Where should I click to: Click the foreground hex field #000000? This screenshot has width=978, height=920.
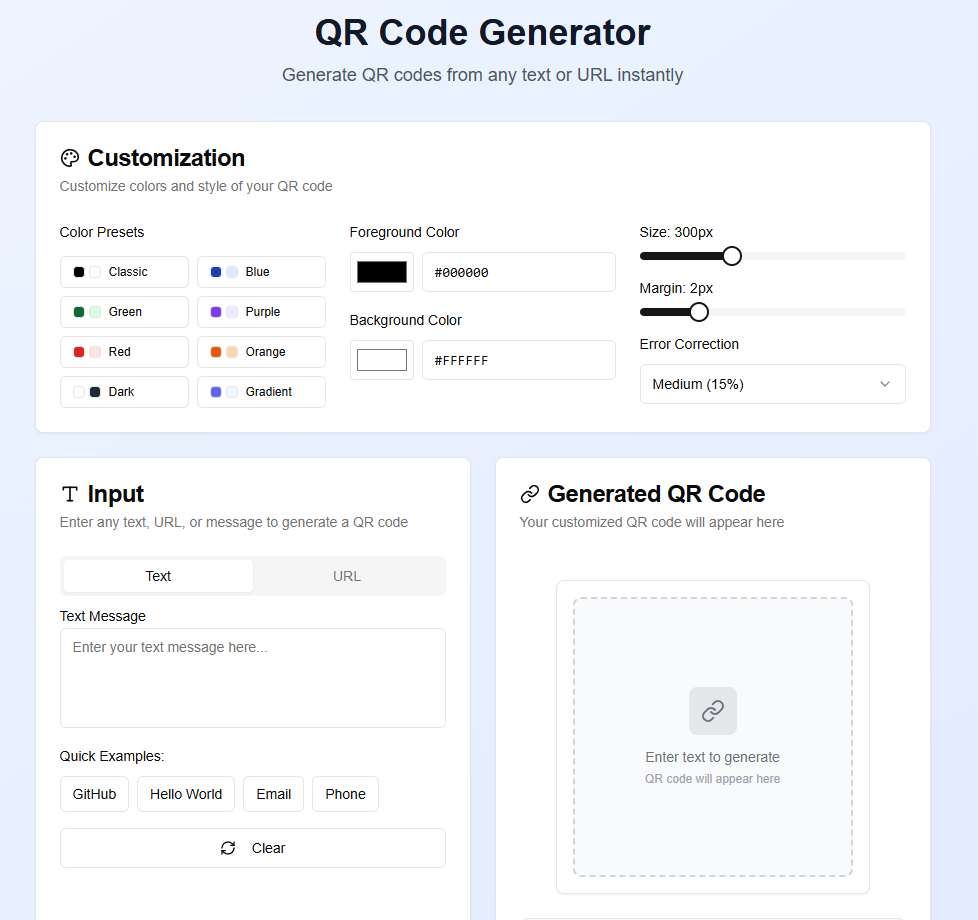(x=519, y=272)
